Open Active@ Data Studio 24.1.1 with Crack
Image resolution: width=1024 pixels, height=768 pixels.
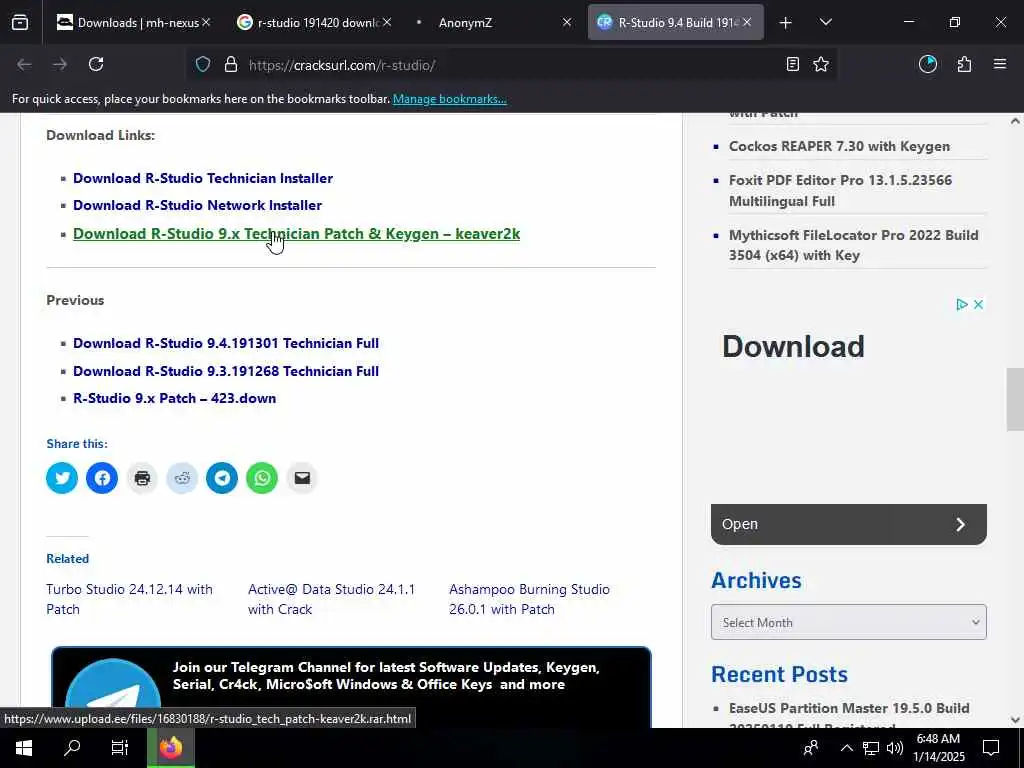pos(331,599)
